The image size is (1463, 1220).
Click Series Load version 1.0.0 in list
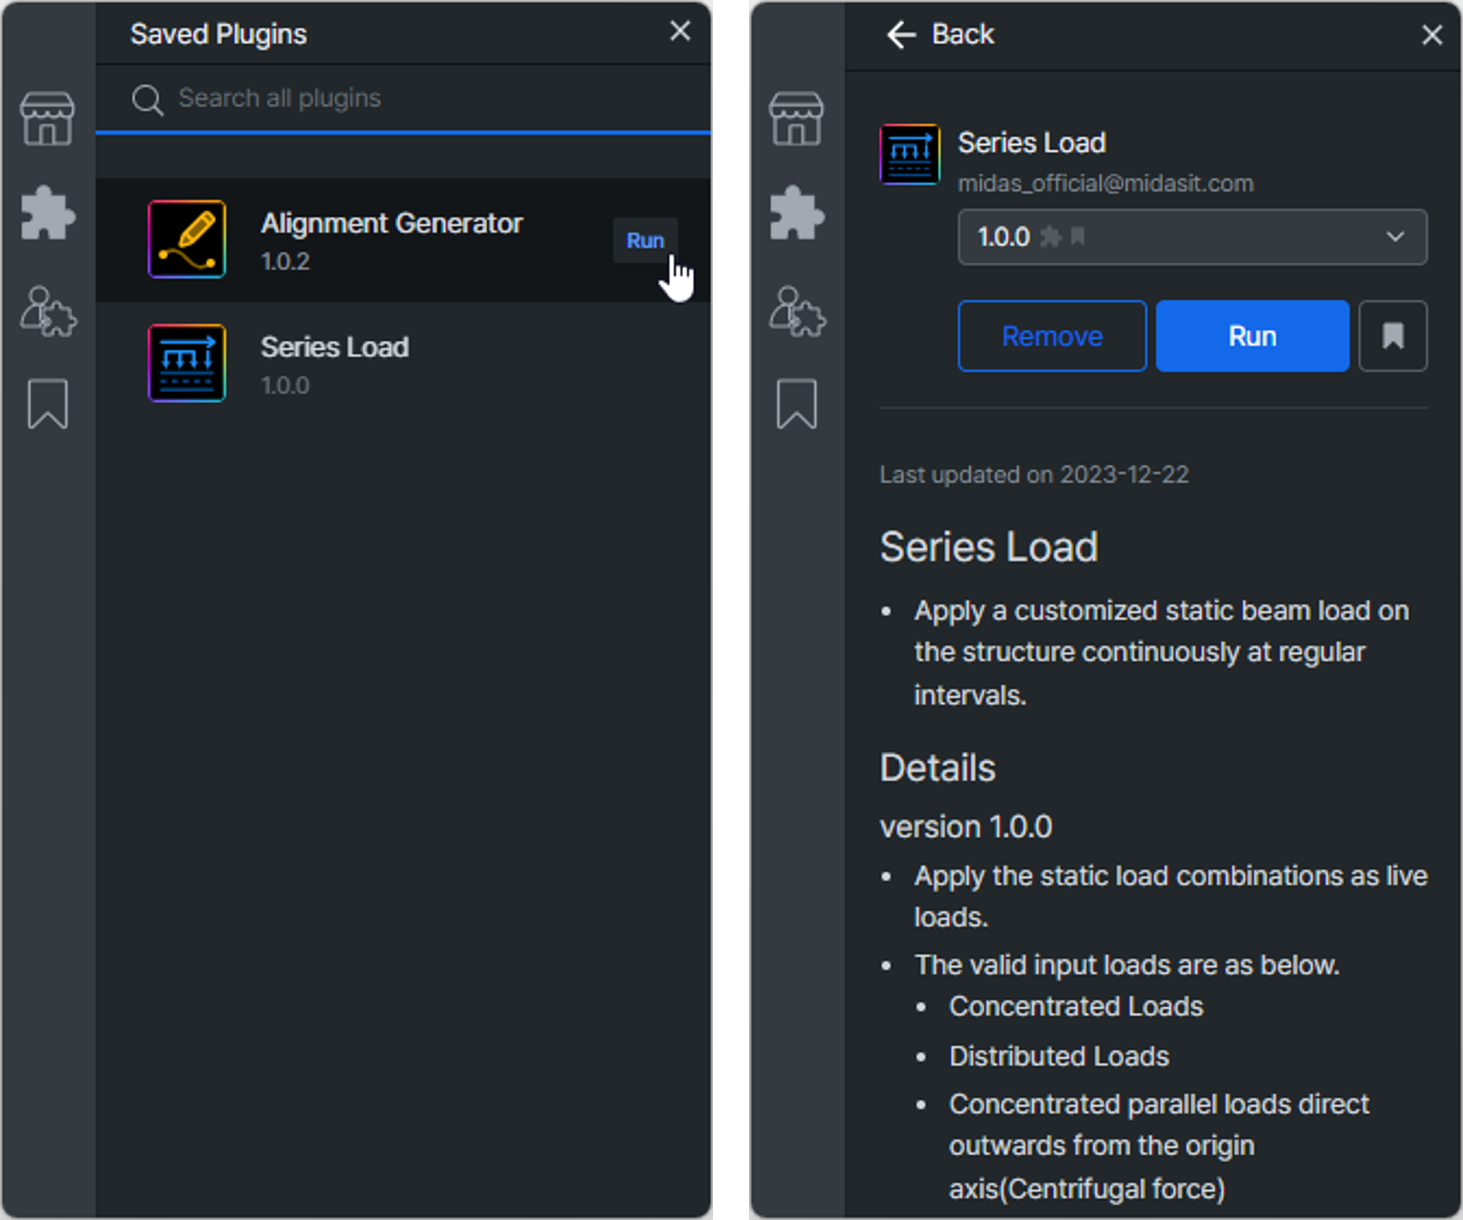(285, 386)
